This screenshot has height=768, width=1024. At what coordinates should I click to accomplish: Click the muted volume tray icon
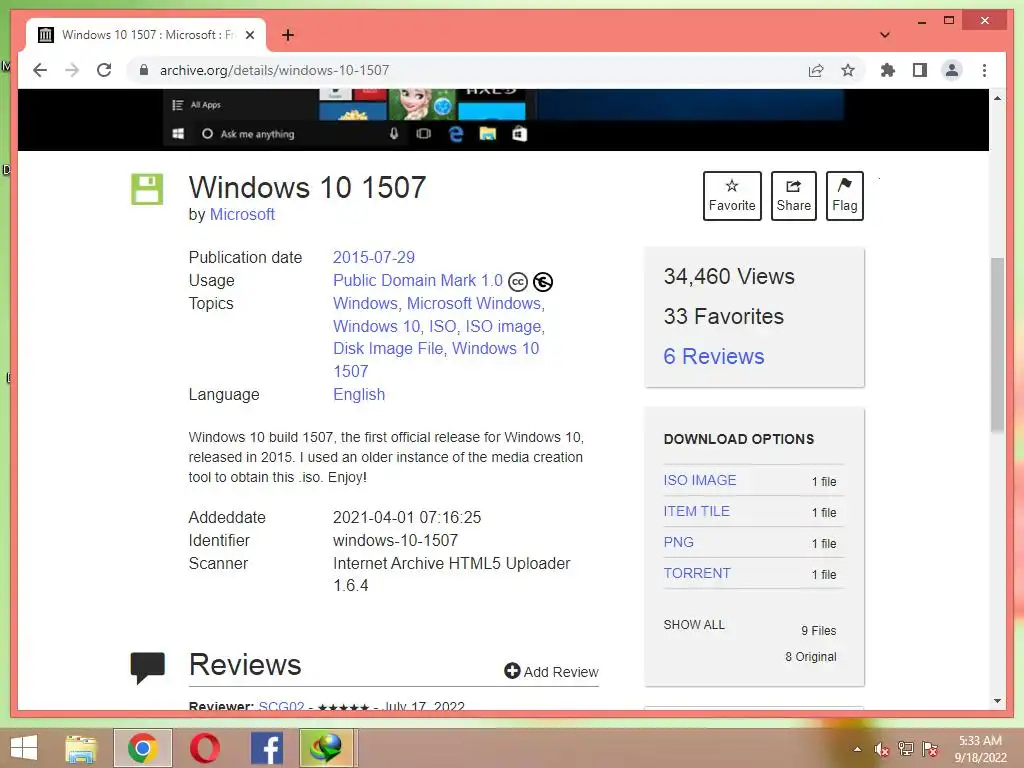tap(882, 749)
